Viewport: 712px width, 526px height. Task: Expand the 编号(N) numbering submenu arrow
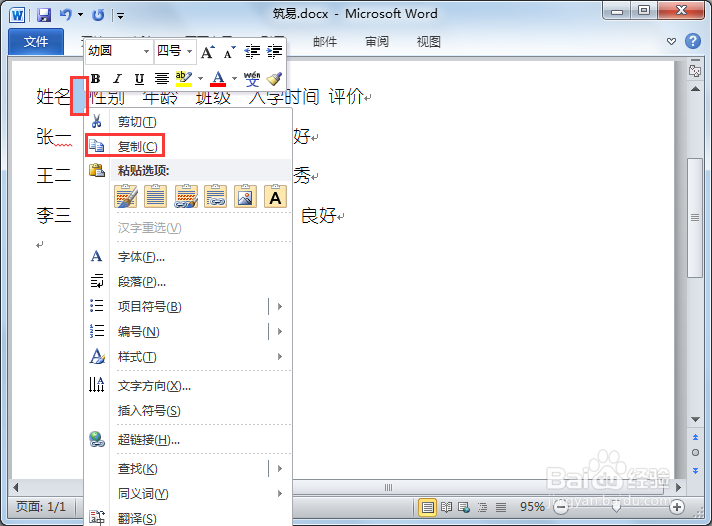click(x=280, y=332)
